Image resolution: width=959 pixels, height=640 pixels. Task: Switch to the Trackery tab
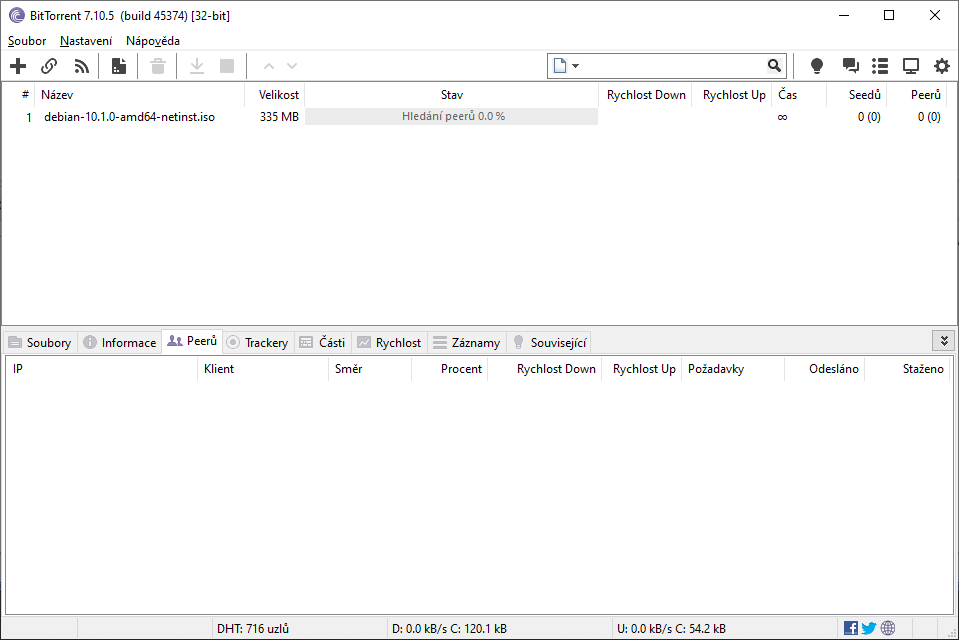tap(257, 343)
